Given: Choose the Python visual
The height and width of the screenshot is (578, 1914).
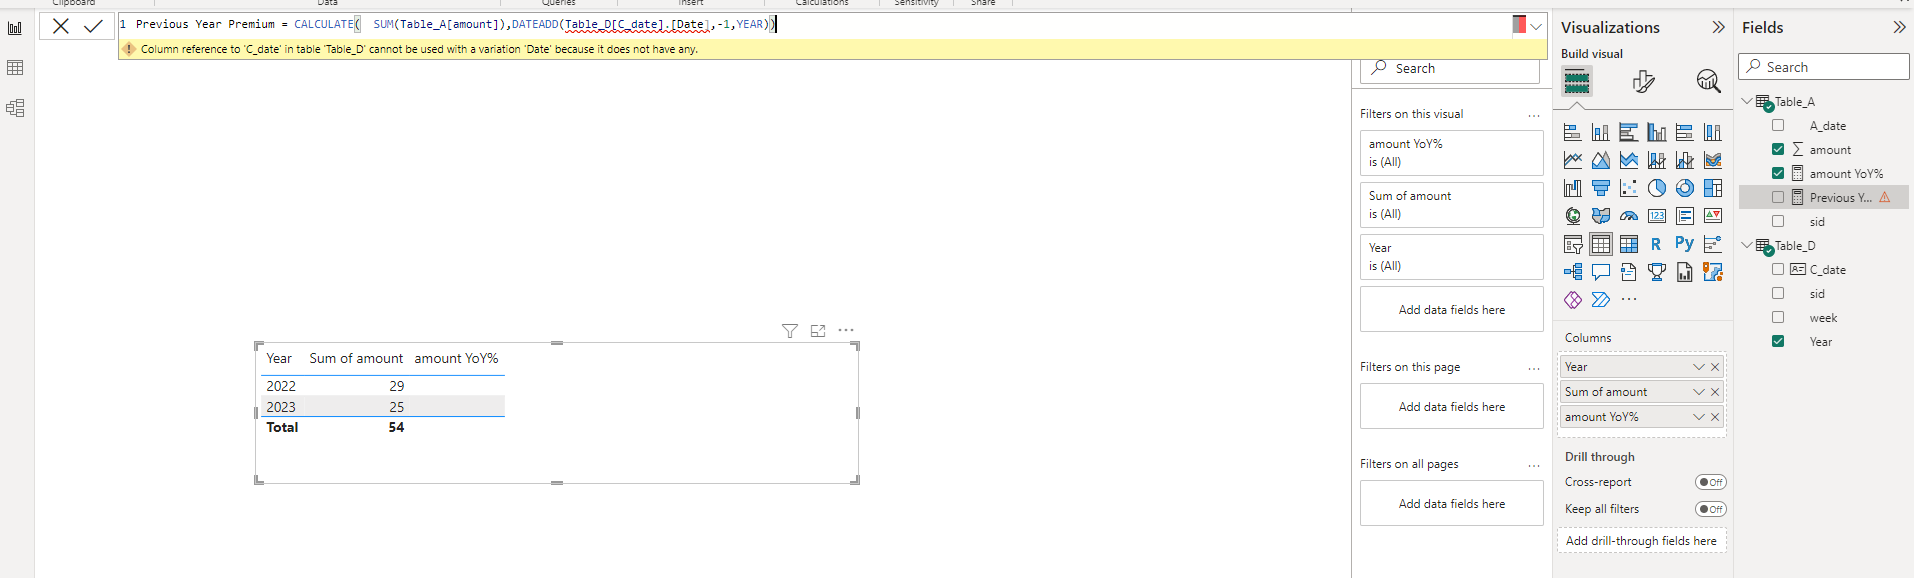Looking at the screenshot, I should tap(1685, 243).
